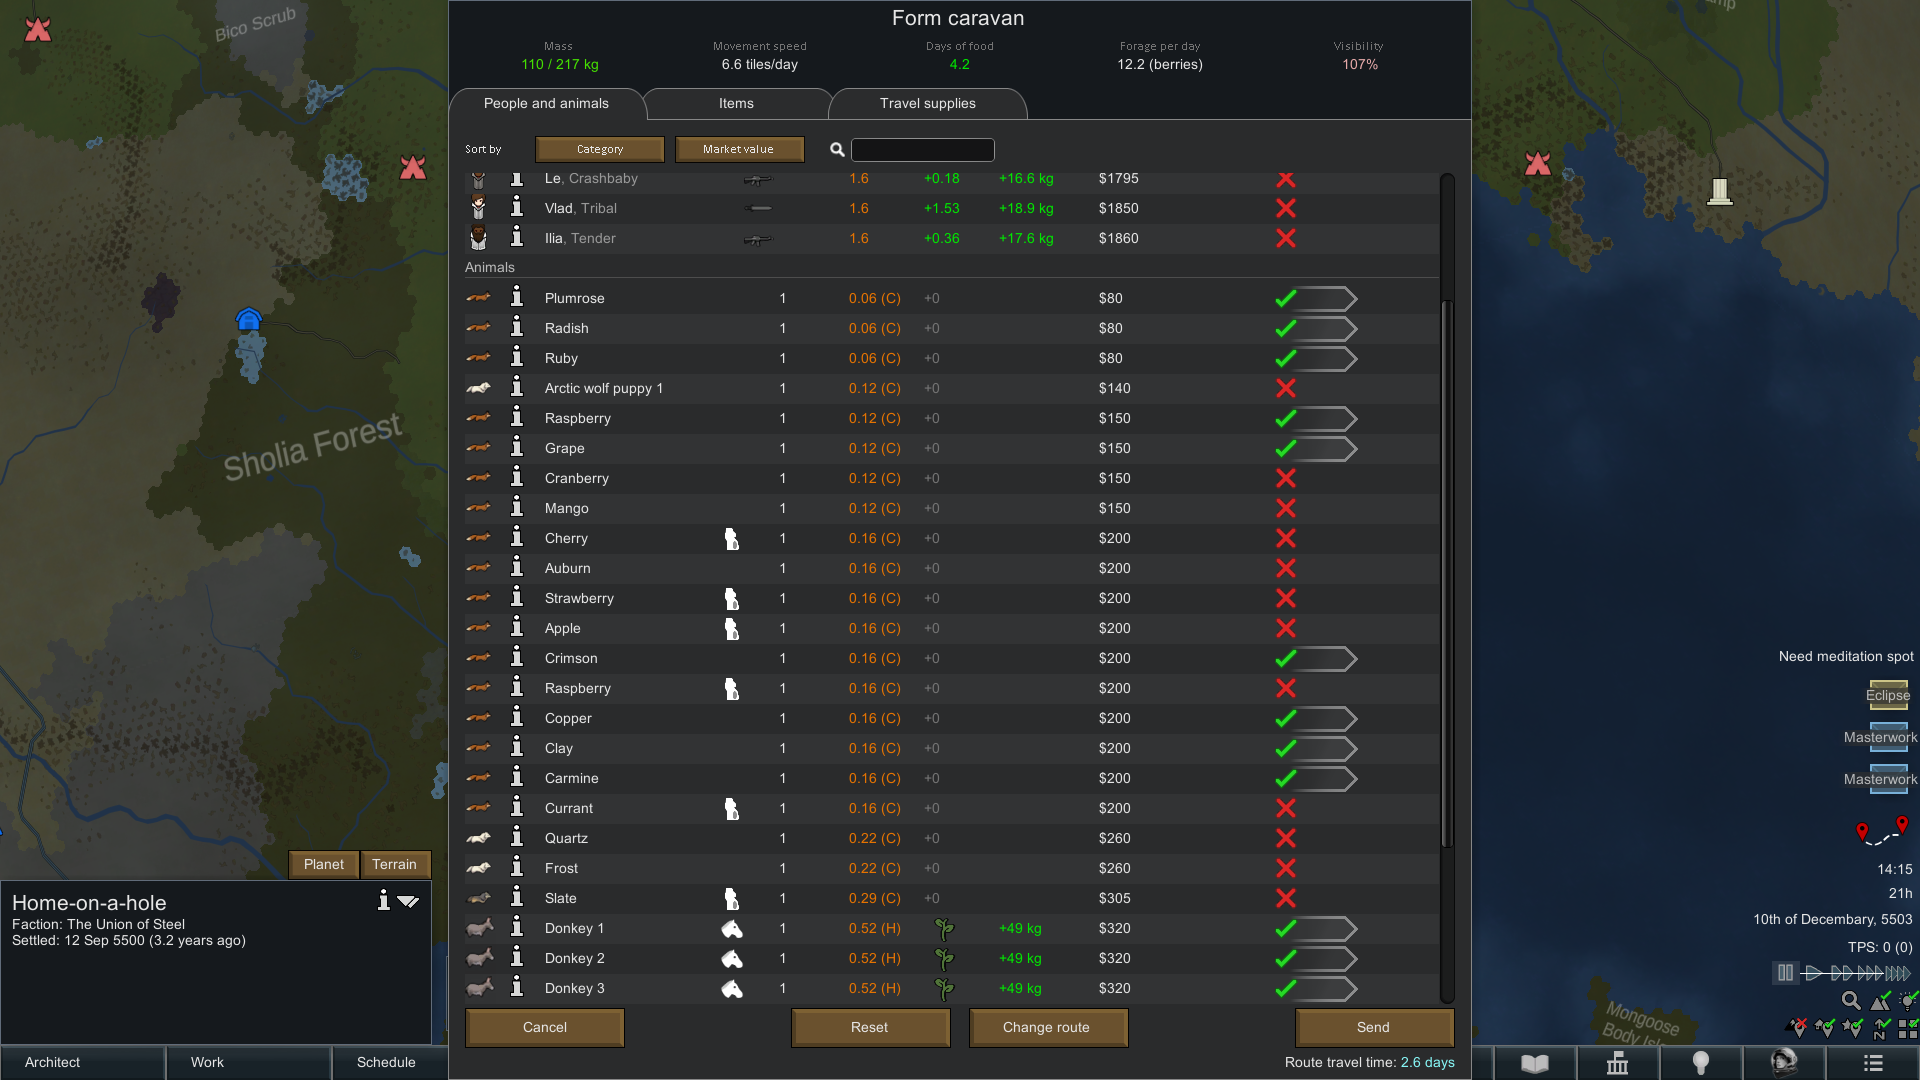The image size is (1920, 1080).
Task: Toggle the north arrow display option
Action: [1881, 1027]
